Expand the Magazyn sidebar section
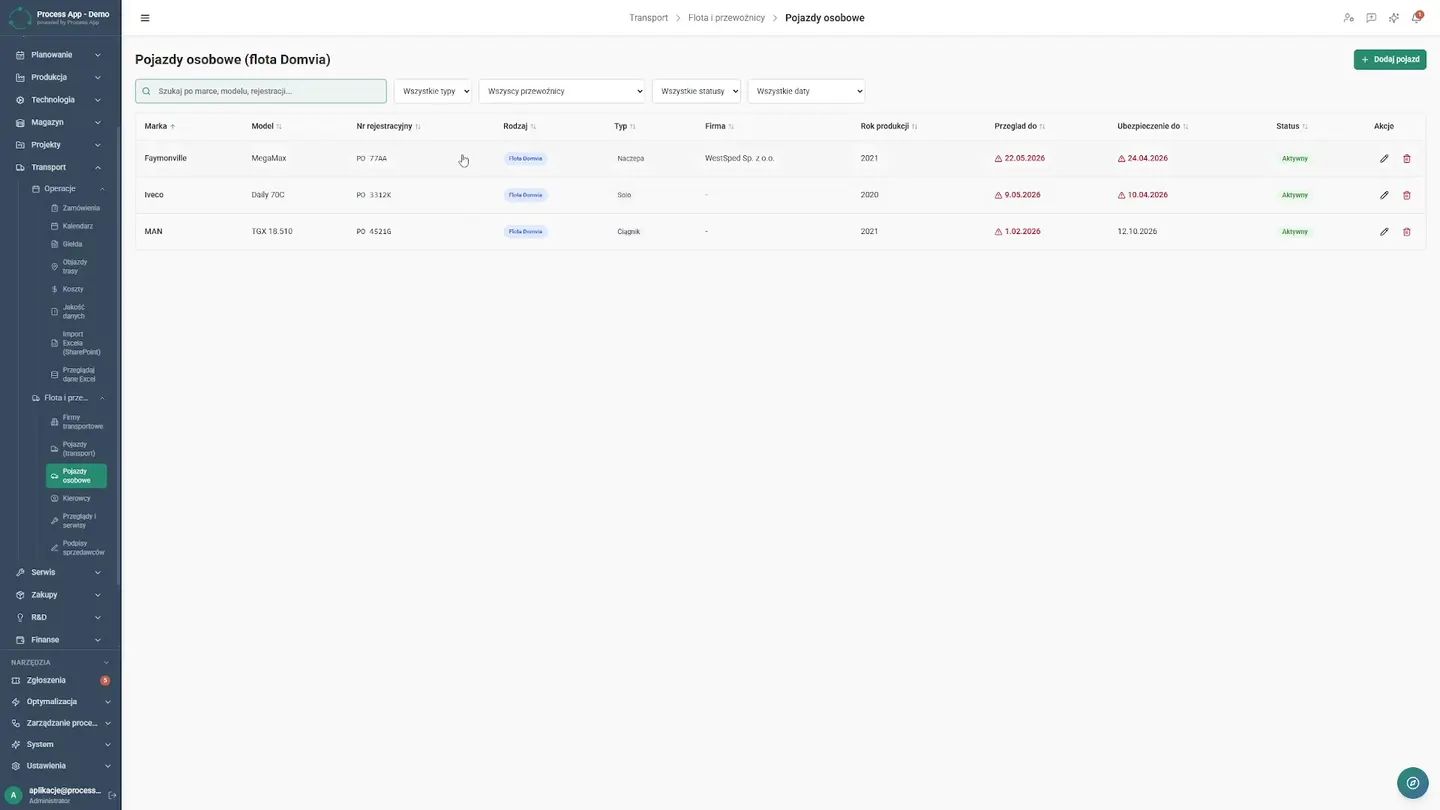The width and height of the screenshot is (1440, 810). point(60,122)
